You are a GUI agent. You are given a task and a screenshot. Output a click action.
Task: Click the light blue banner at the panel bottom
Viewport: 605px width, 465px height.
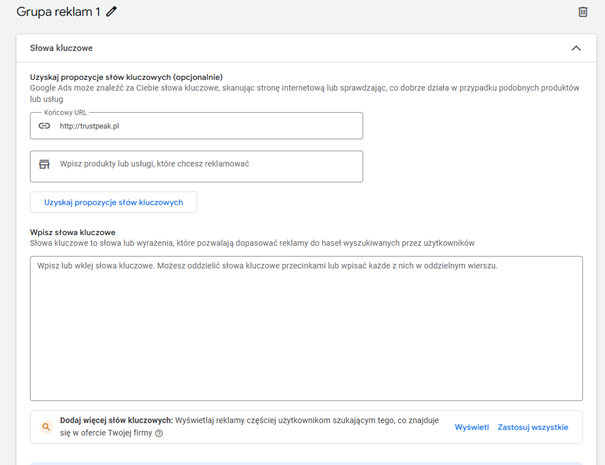pyautogui.click(x=306, y=463)
